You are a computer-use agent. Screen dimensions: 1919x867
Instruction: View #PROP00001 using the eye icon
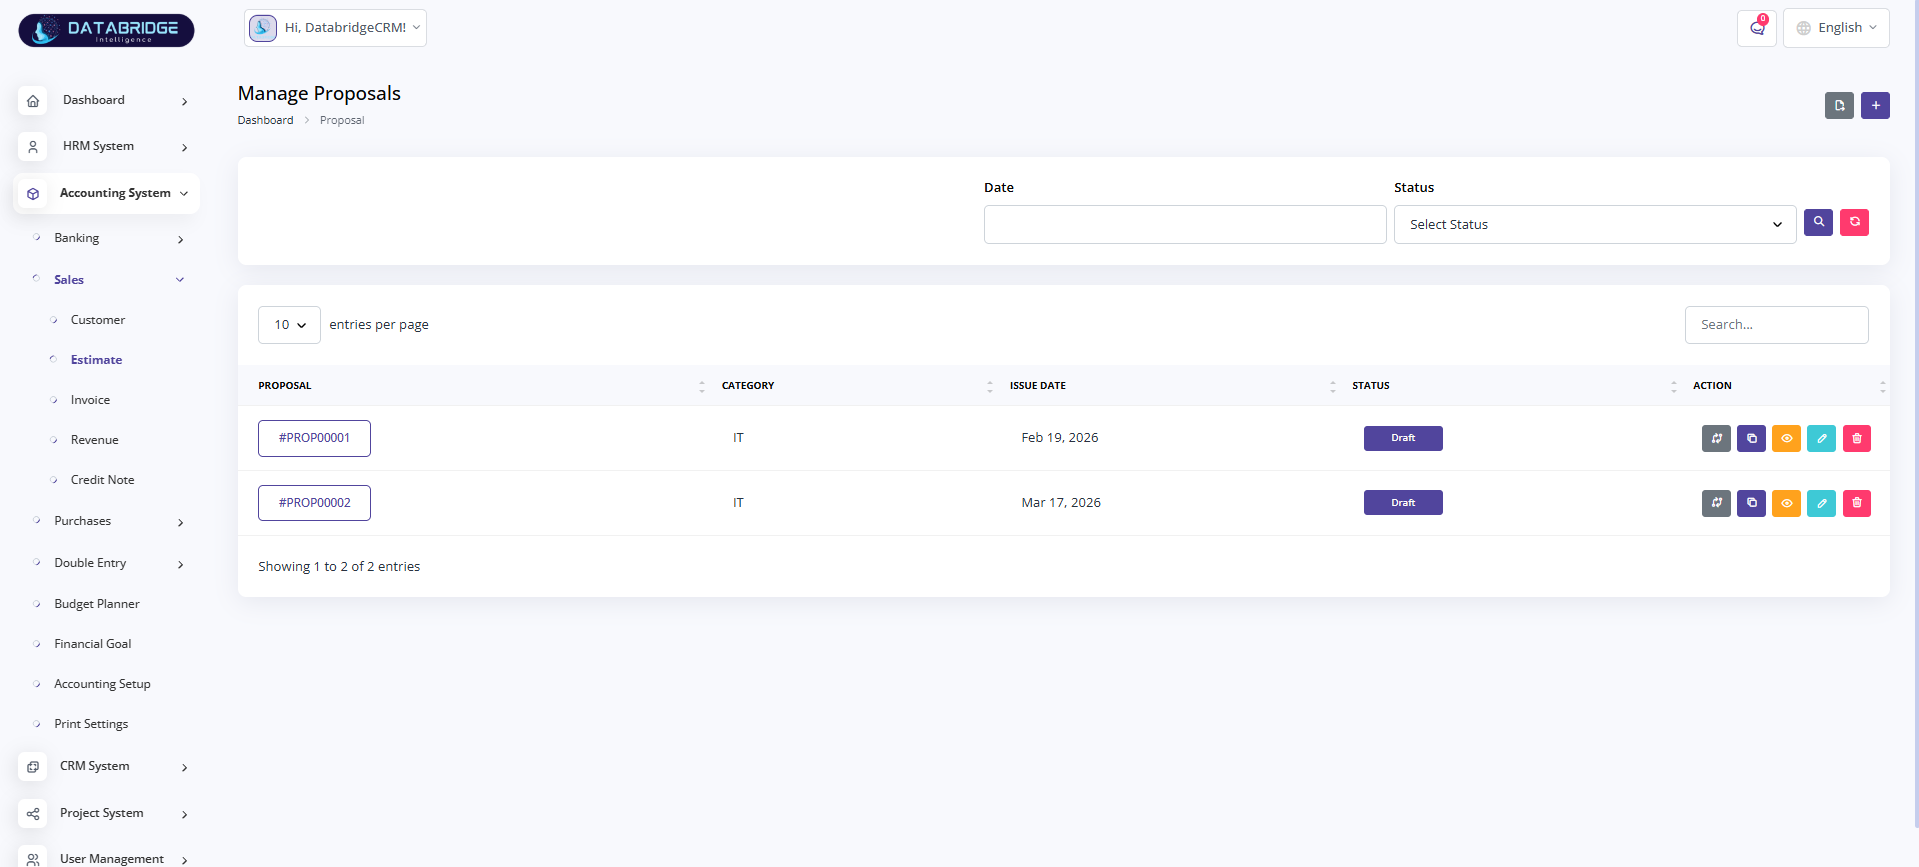click(1787, 438)
